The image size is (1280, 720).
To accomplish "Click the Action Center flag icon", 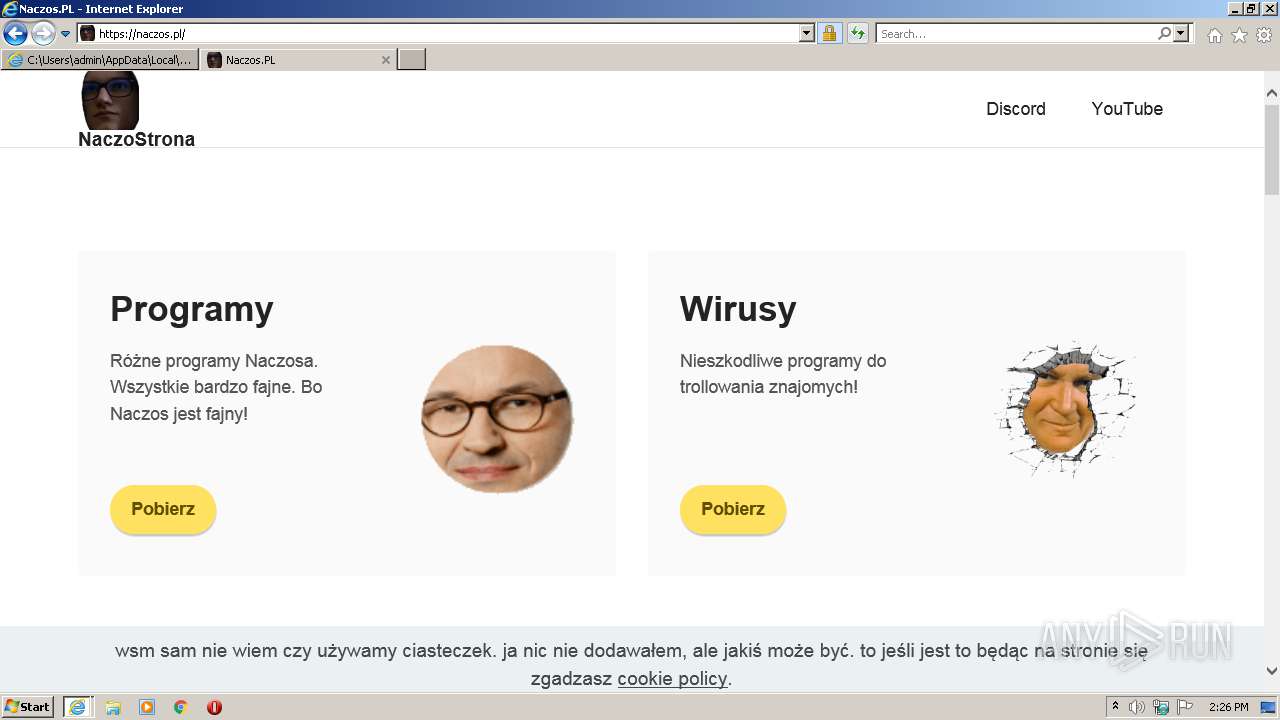I will click(1185, 707).
